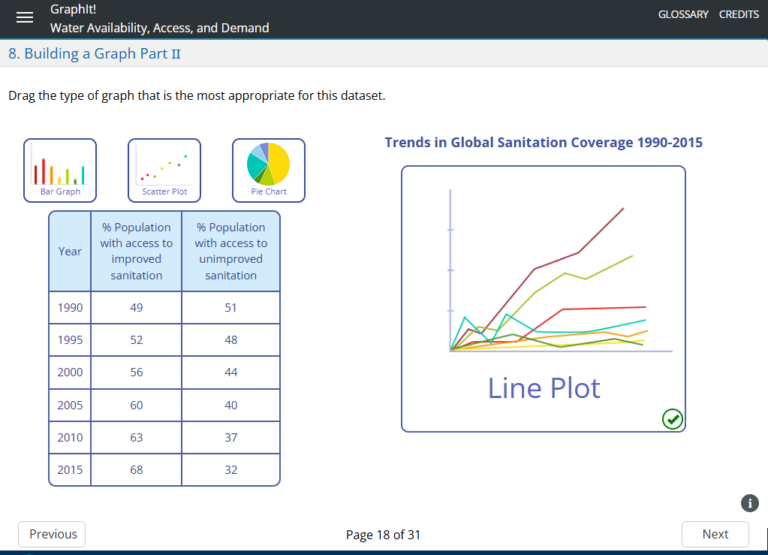The width and height of the screenshot is (768, 555).
Task: Select the 2000 year cell
Action: pos(70,372)
